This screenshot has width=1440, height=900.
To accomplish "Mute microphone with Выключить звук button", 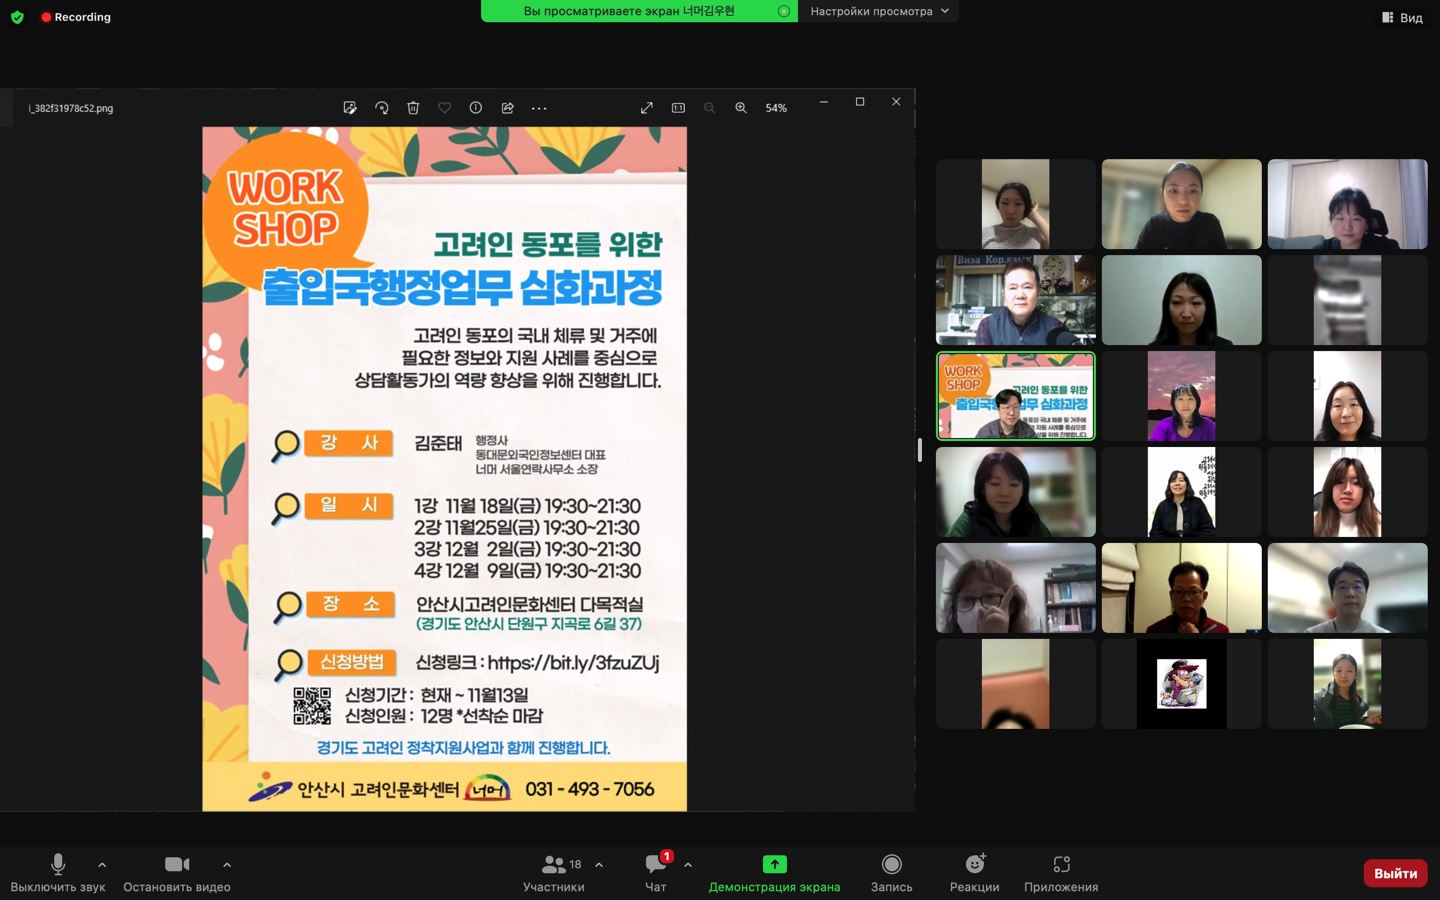I will click(x=58, y=872).
